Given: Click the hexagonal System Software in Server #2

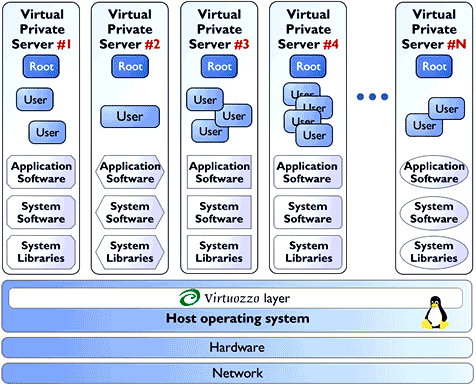Looking at the screenshot, I should [130, 212].
